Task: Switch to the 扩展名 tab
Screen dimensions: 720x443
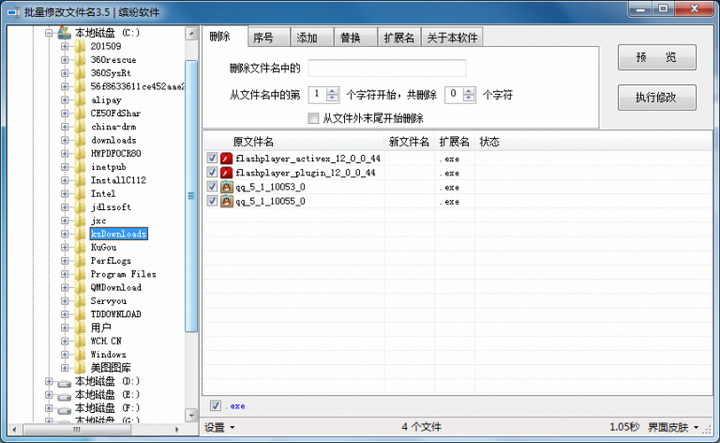Action: point(399,38)
